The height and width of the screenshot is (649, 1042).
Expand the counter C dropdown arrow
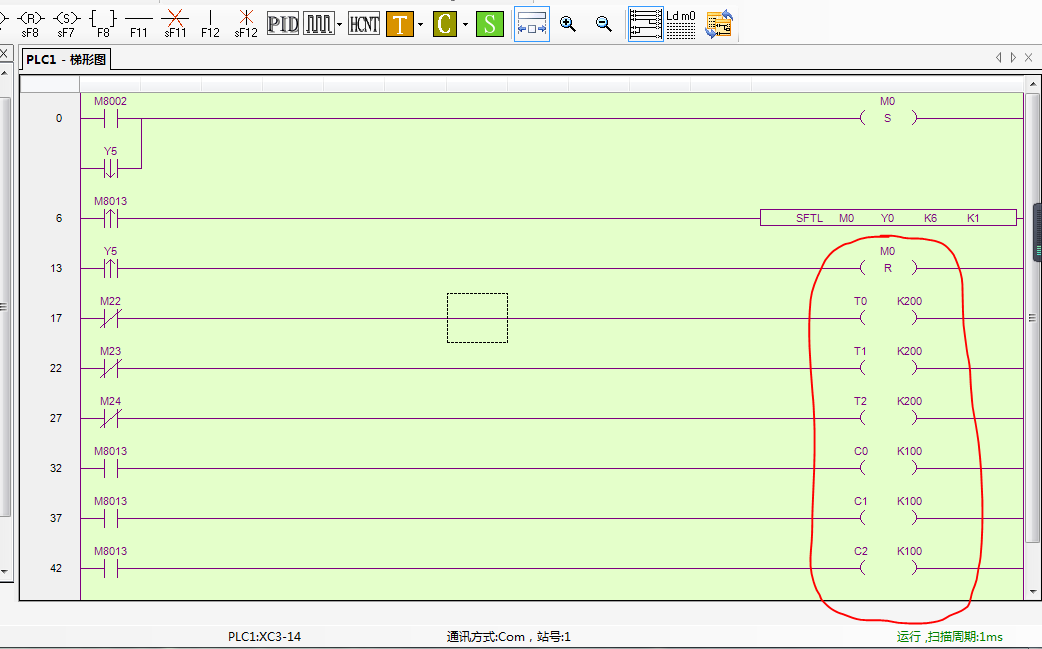[465, 24]
